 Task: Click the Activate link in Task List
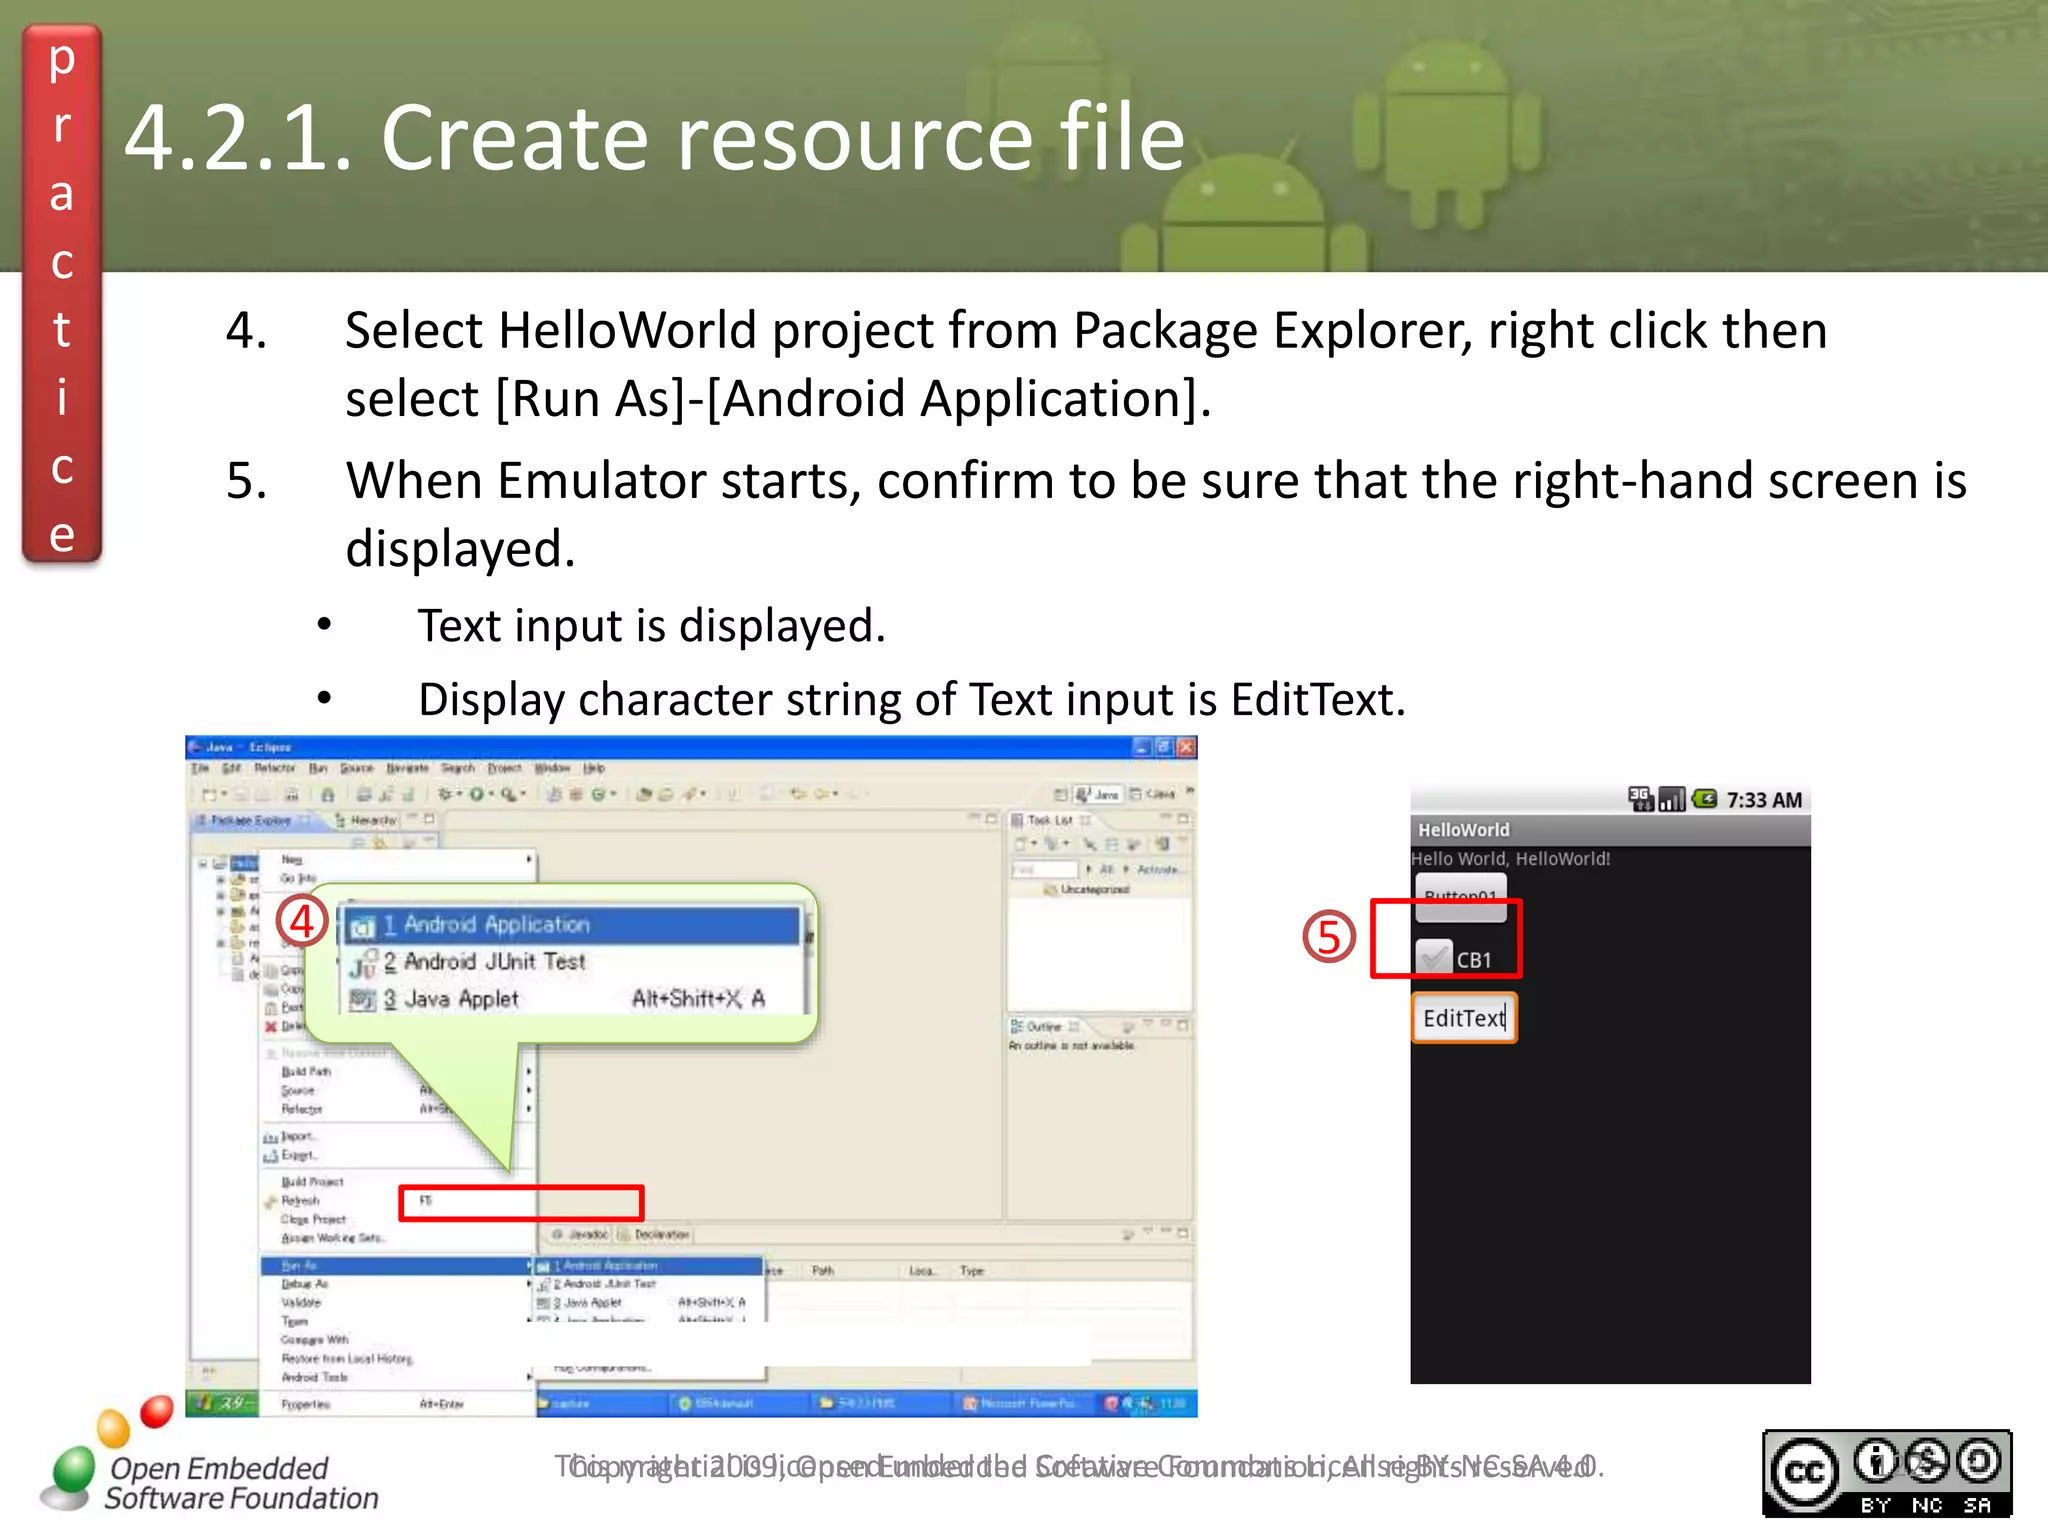pos(1157,869)
